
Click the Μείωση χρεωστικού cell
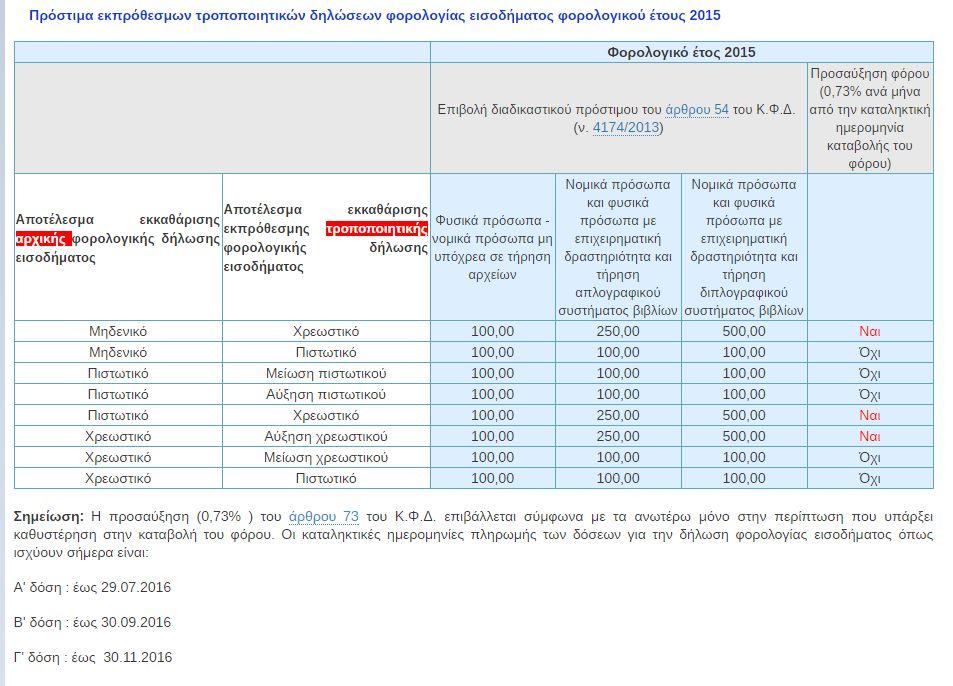click(x=326, y=457)
